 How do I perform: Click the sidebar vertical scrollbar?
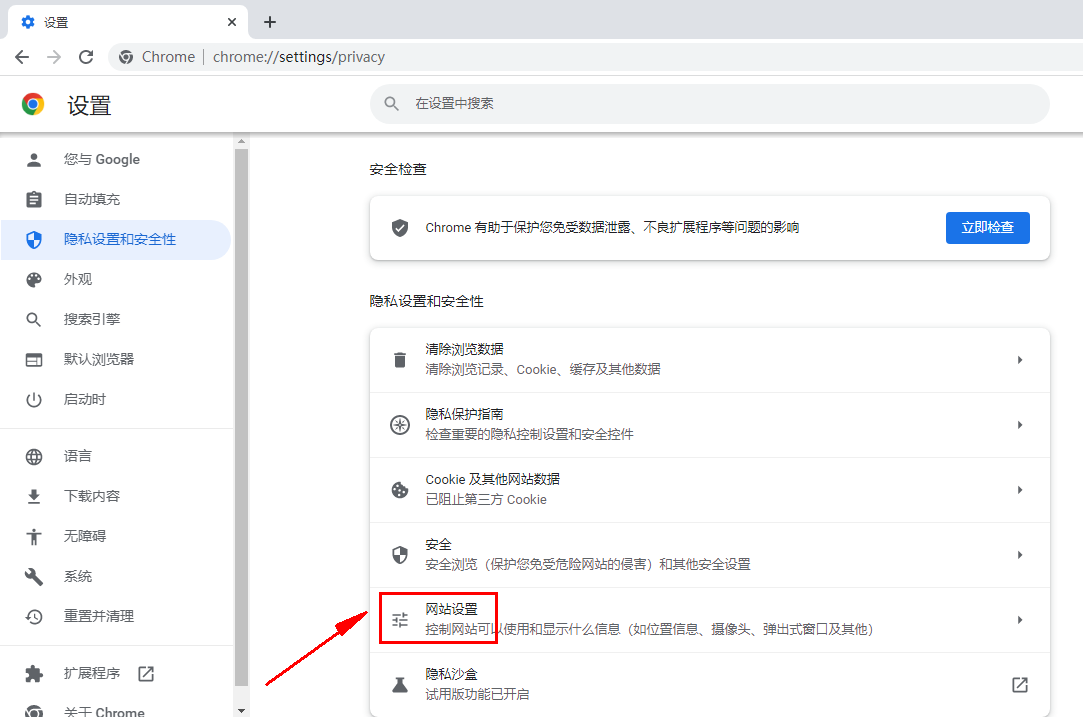240,400
